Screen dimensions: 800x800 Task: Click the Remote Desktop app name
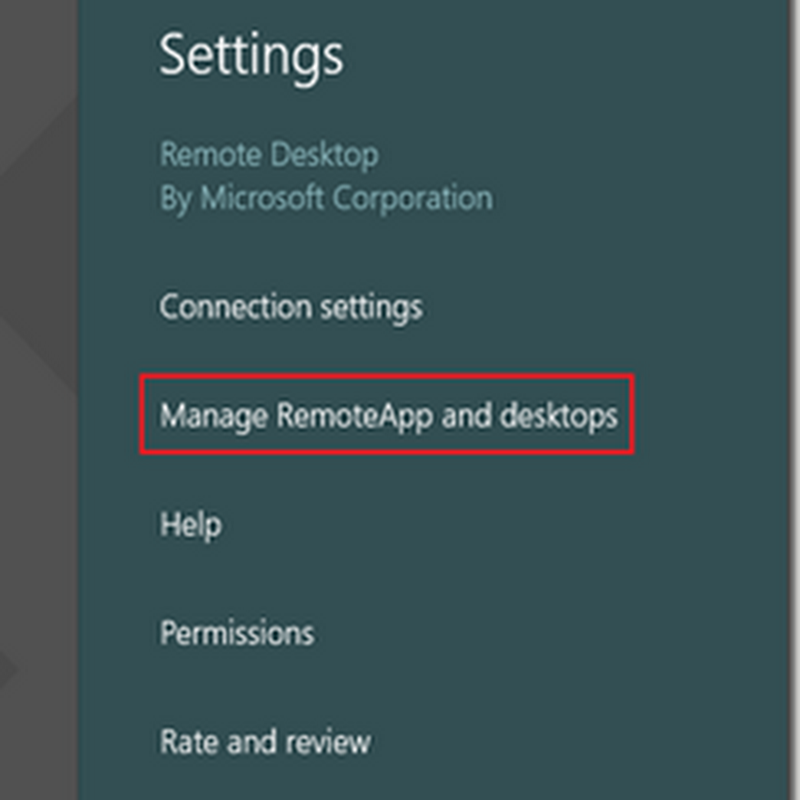(x=269, y=155)
